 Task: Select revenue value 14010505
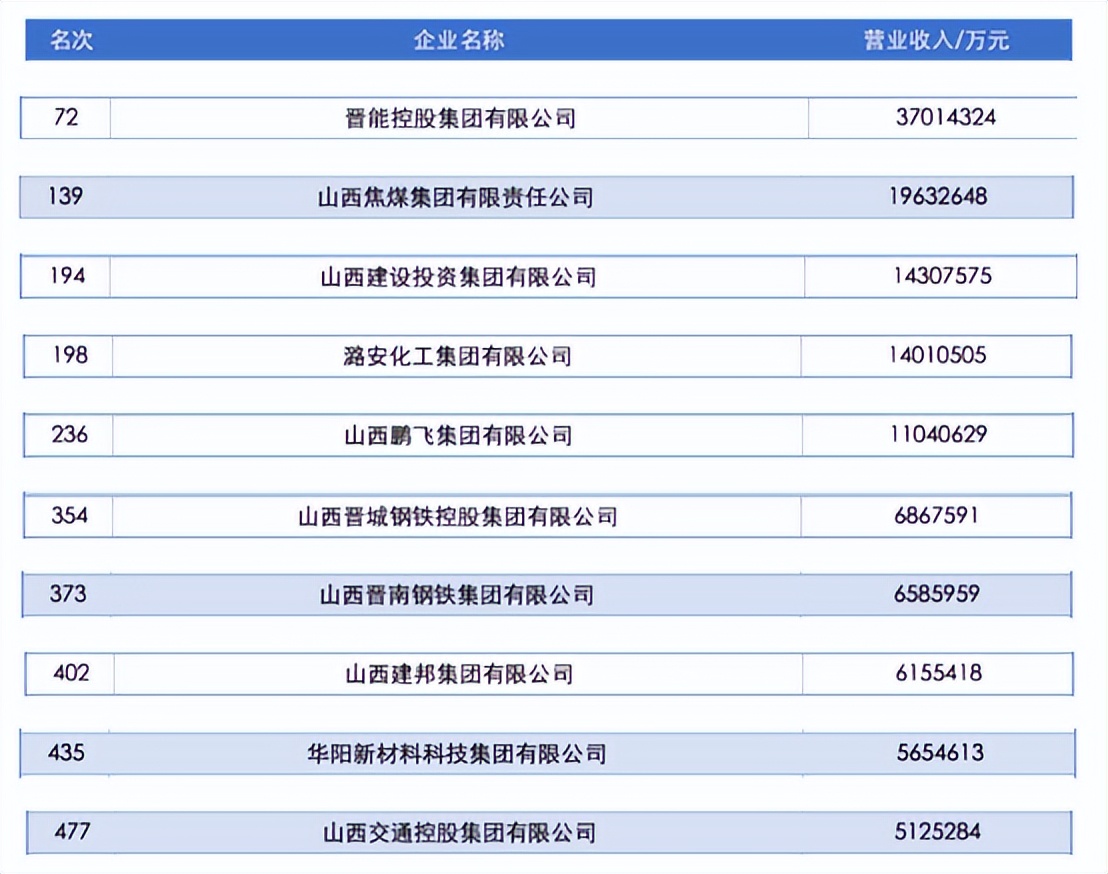pos(937,355)
